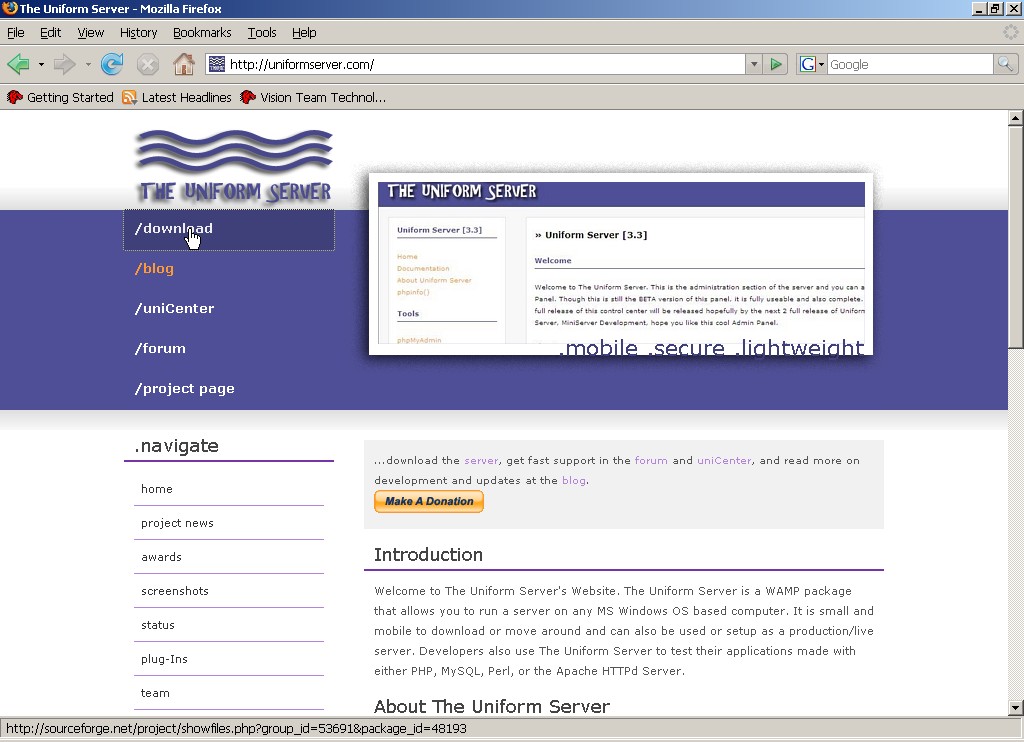Screen dimensions: 1024x742
Task: Open the File menu
Action: (16, 33)
